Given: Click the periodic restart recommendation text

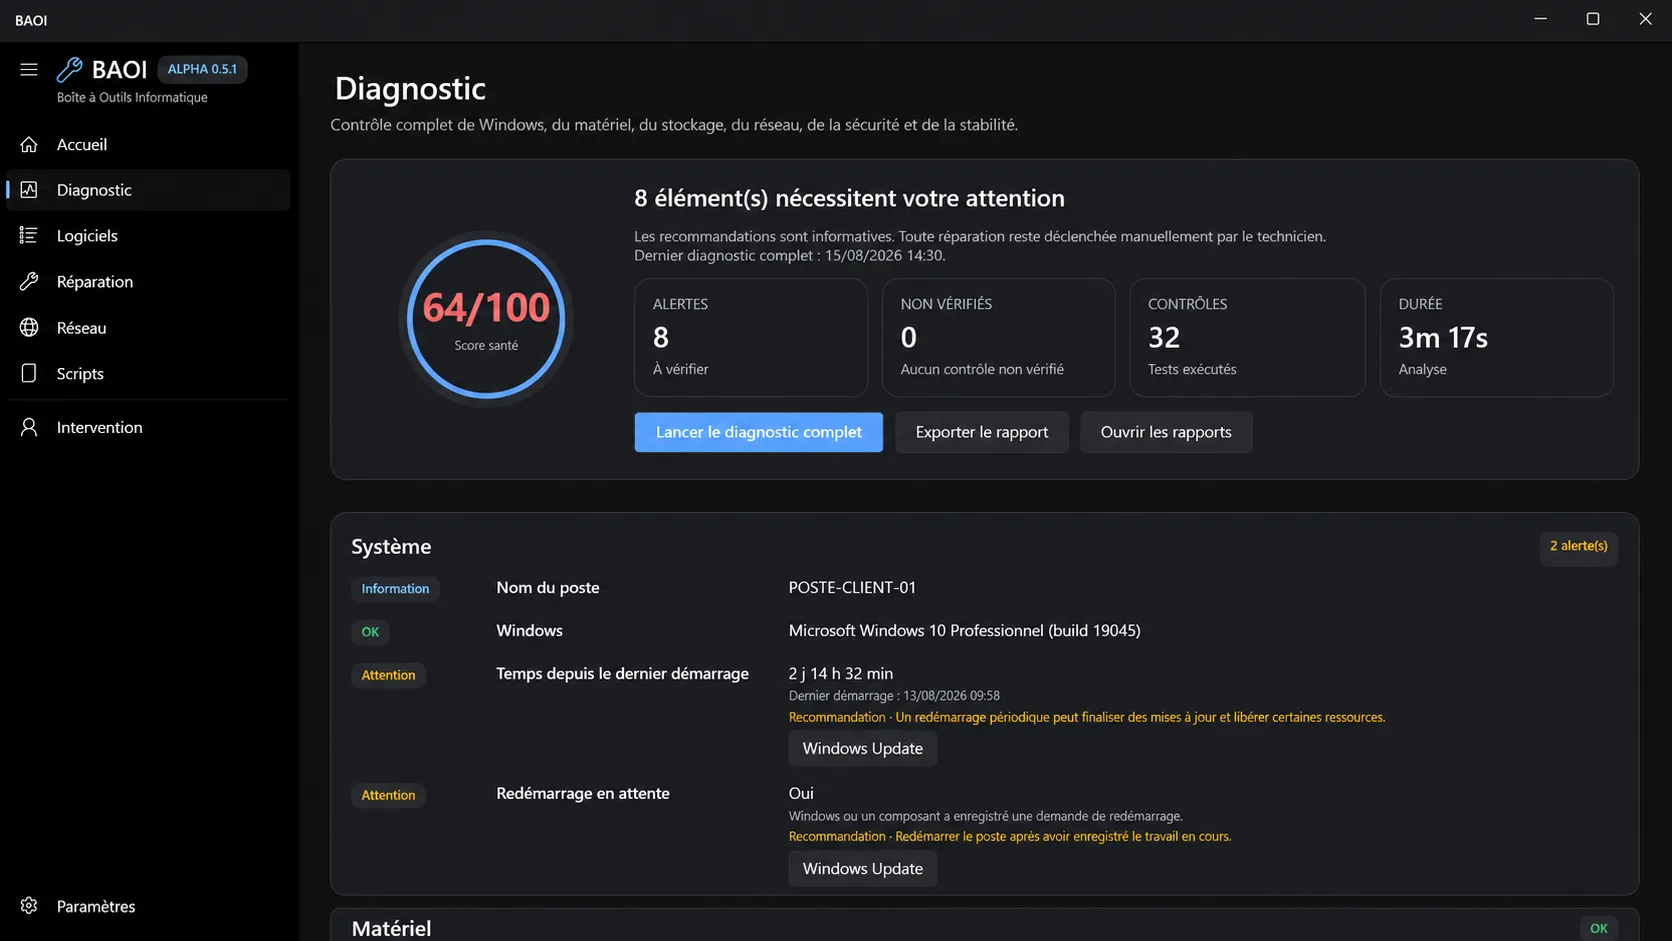Looking at the screenshot, I should [x=1087, y=717].
